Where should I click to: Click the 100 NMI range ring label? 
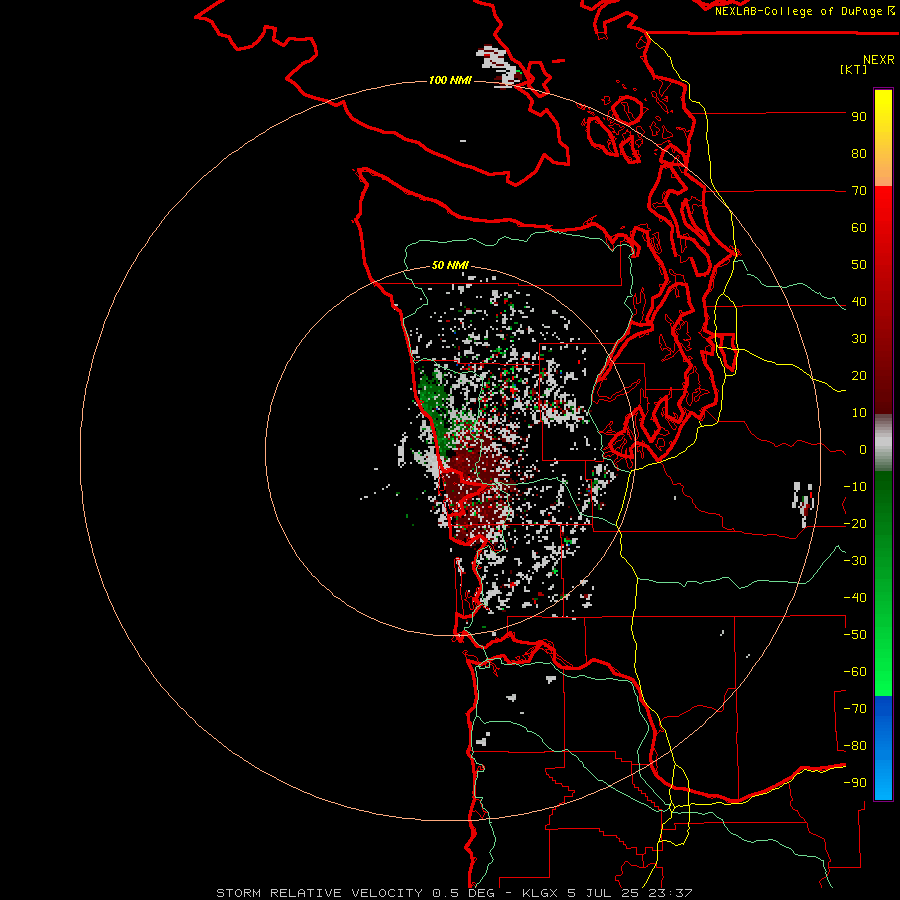point(450,80)
